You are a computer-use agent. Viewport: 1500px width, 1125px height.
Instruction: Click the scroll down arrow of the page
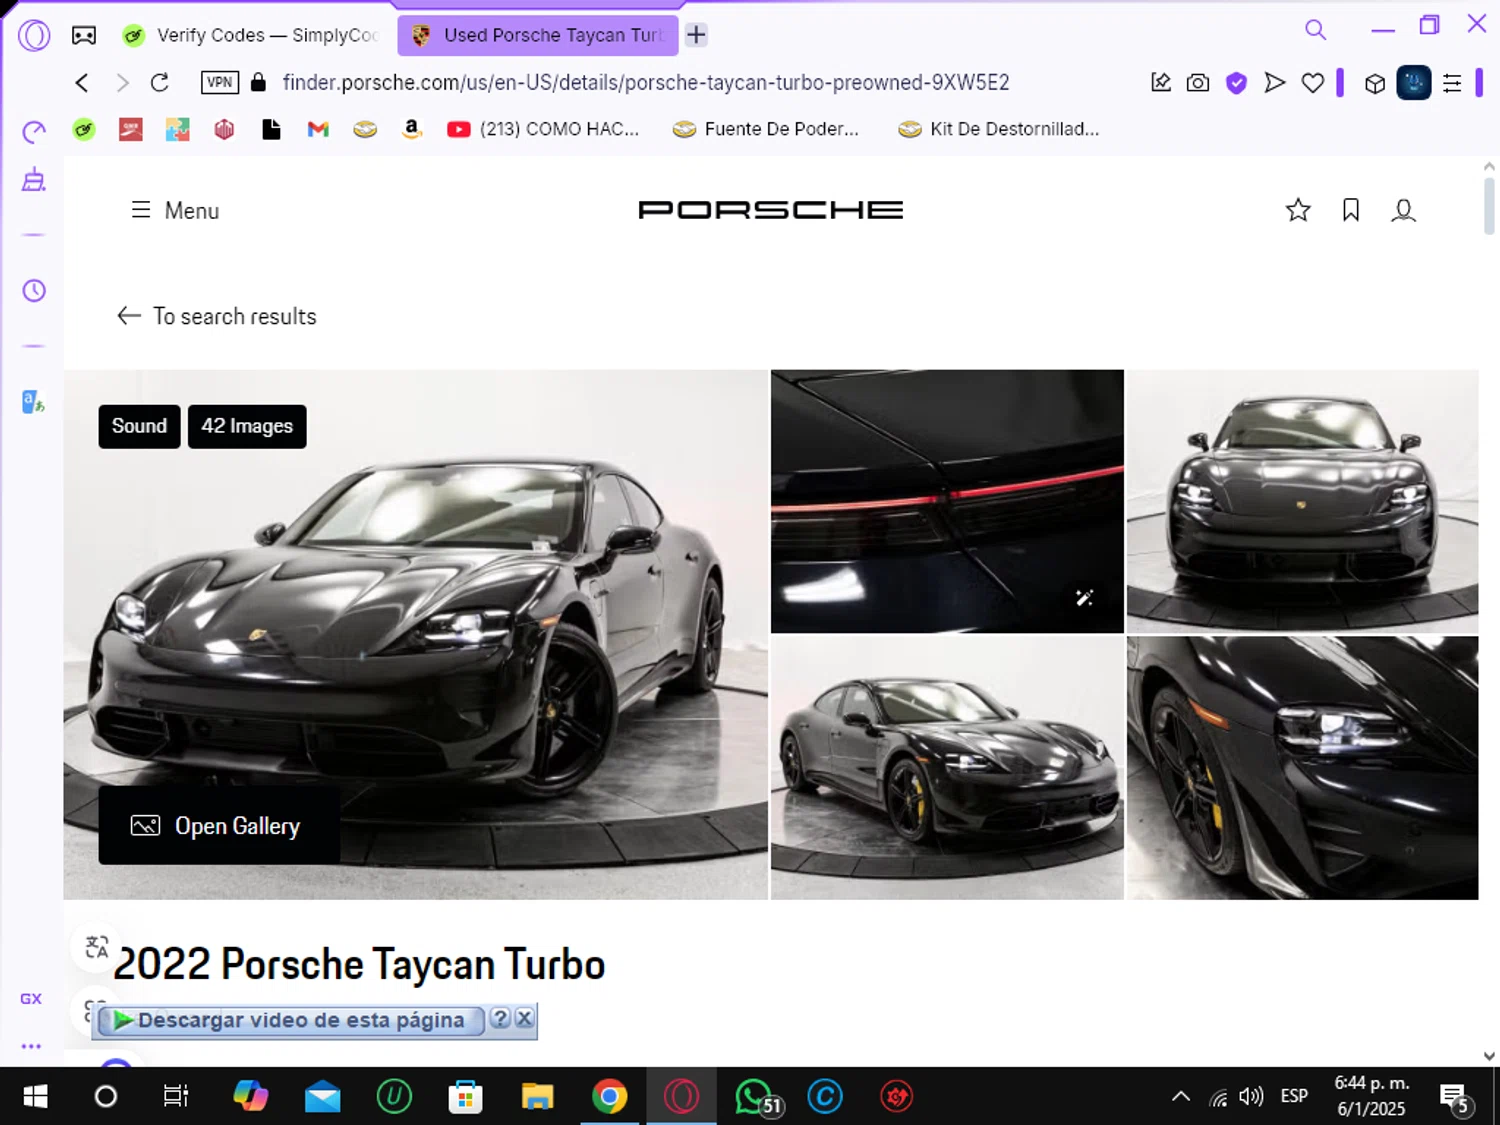click(1489, 1055)
